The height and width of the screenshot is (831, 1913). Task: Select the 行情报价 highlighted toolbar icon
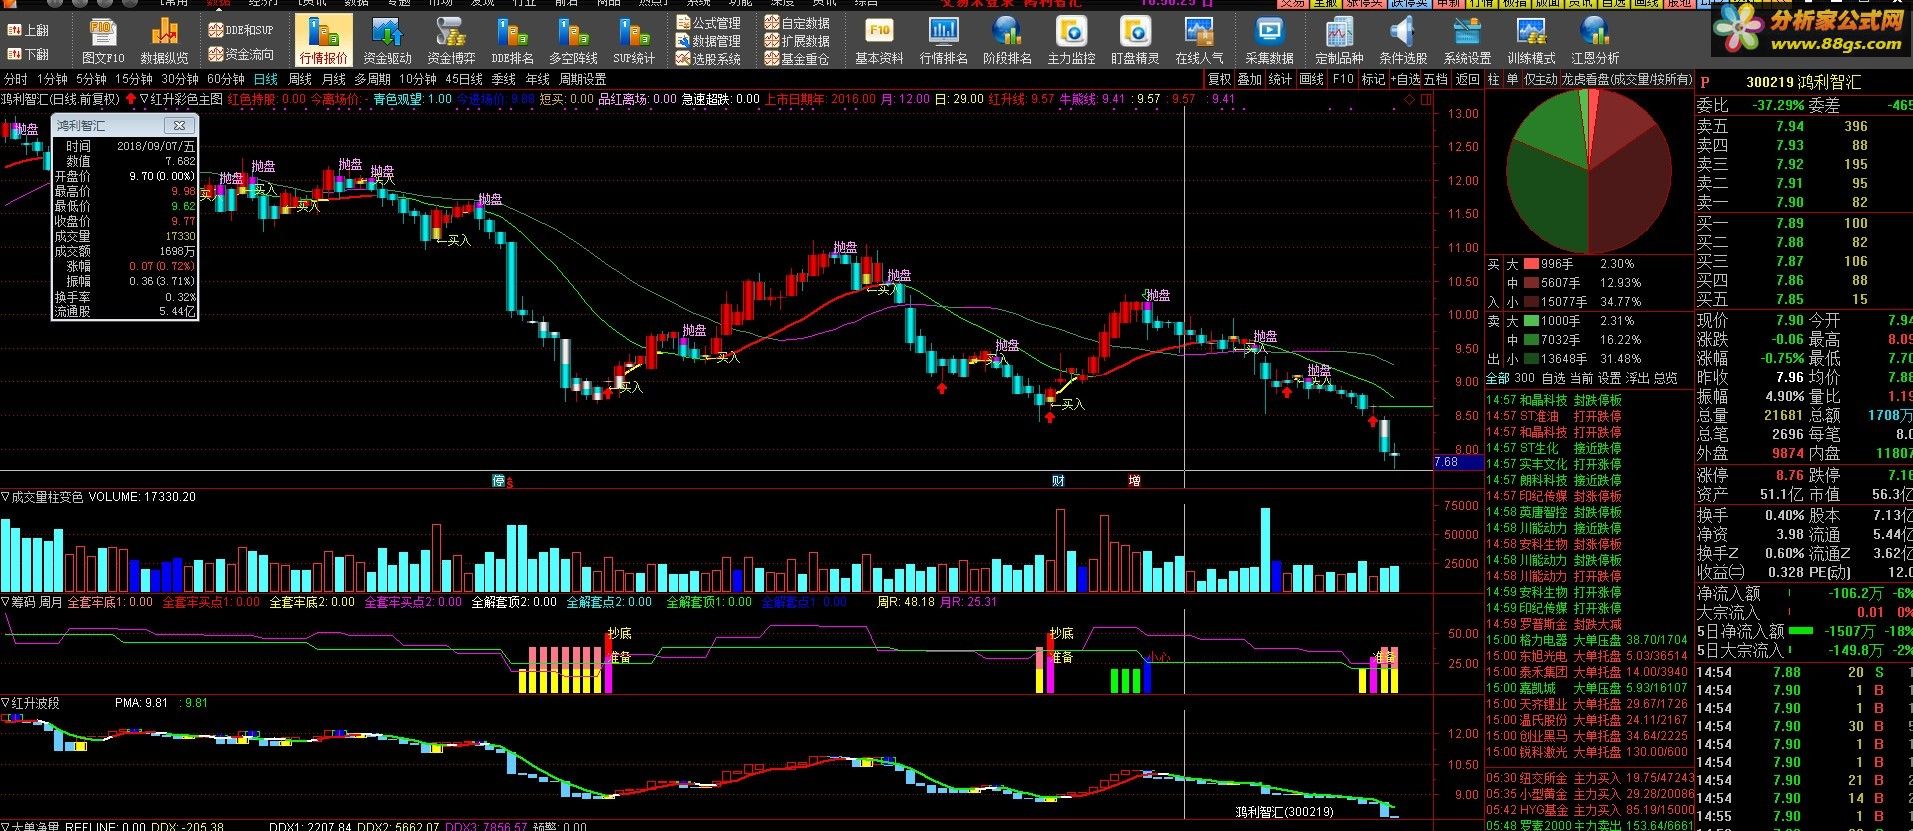click(x=324, y=41)
